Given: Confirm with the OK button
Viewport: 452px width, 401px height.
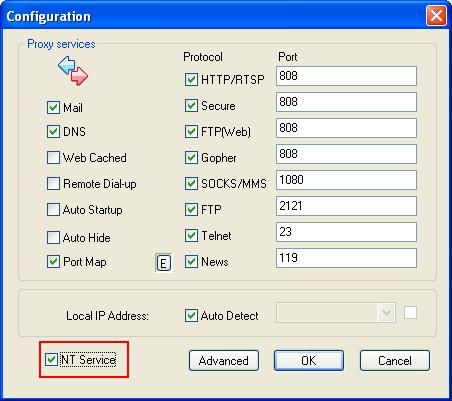Looking at the screenshot, I should click(x=309, y=361).
